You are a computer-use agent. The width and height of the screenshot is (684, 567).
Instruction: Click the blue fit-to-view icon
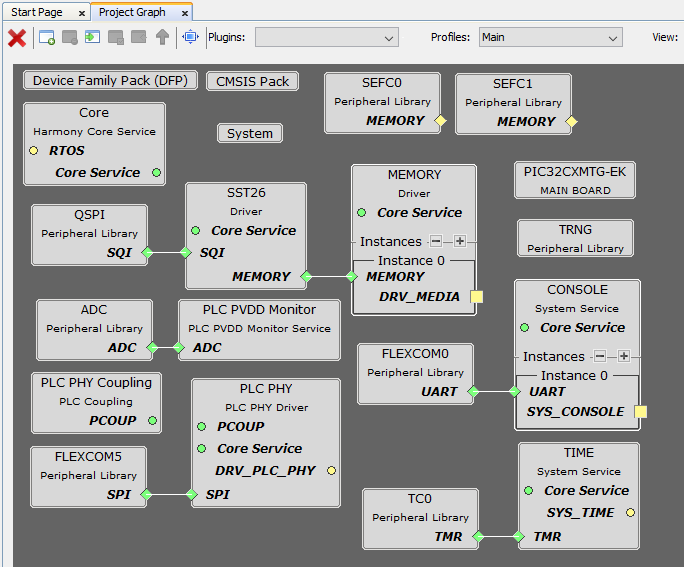click(190, 37)
